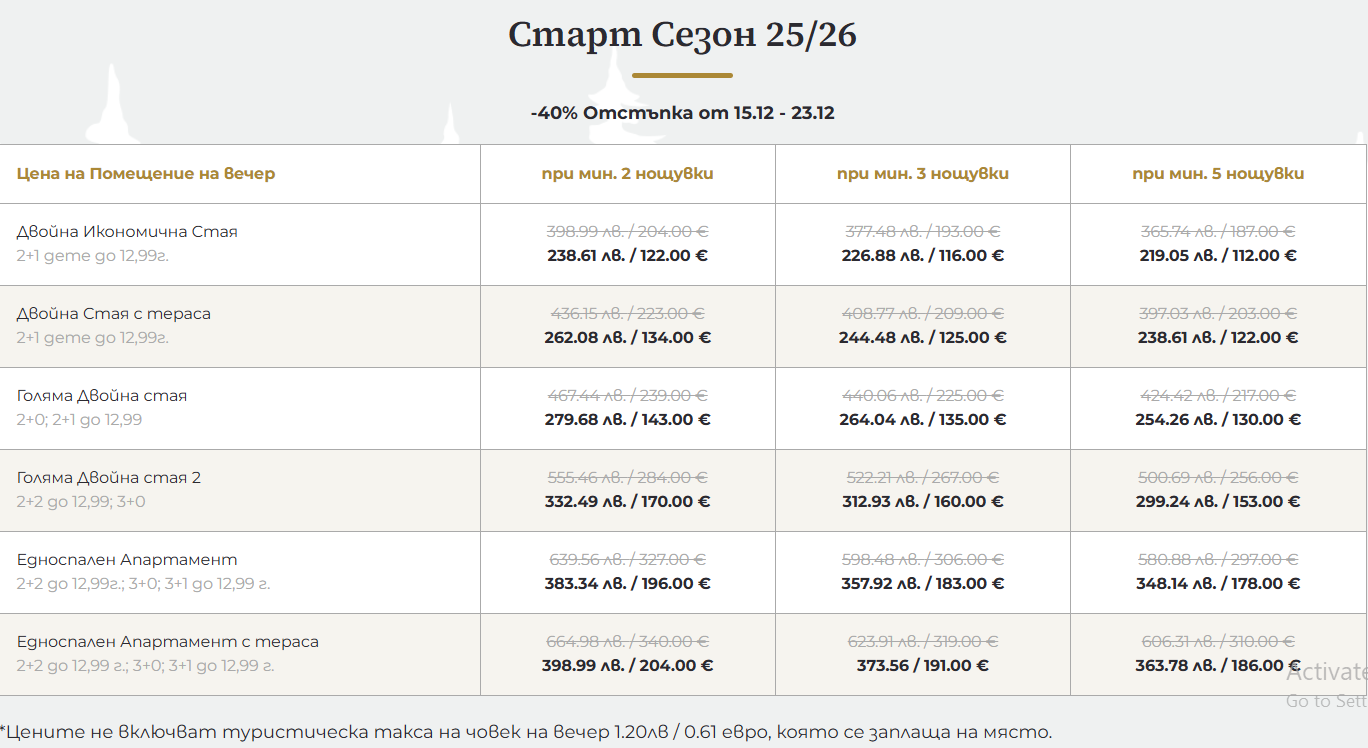The width and height of the screenshot is (1368, 748).
Task: Click the 373.56 / 191.00 € price
Action: [922, 666]
